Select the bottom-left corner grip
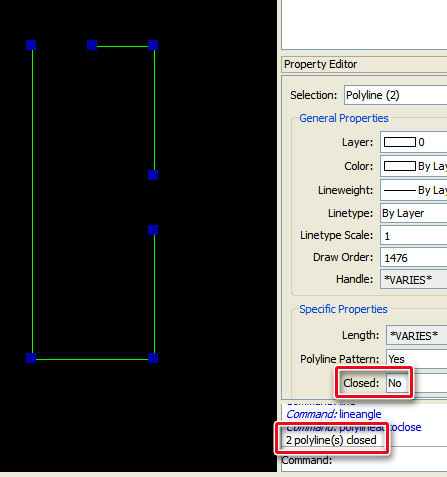447x477 pixels. 31,358
